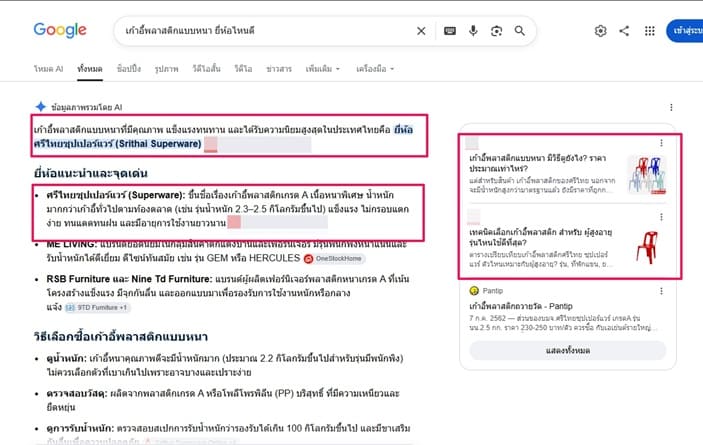This screenshot has width=703, height=445.
Task: Click in the Google search input field
Action: click(265, 31)
